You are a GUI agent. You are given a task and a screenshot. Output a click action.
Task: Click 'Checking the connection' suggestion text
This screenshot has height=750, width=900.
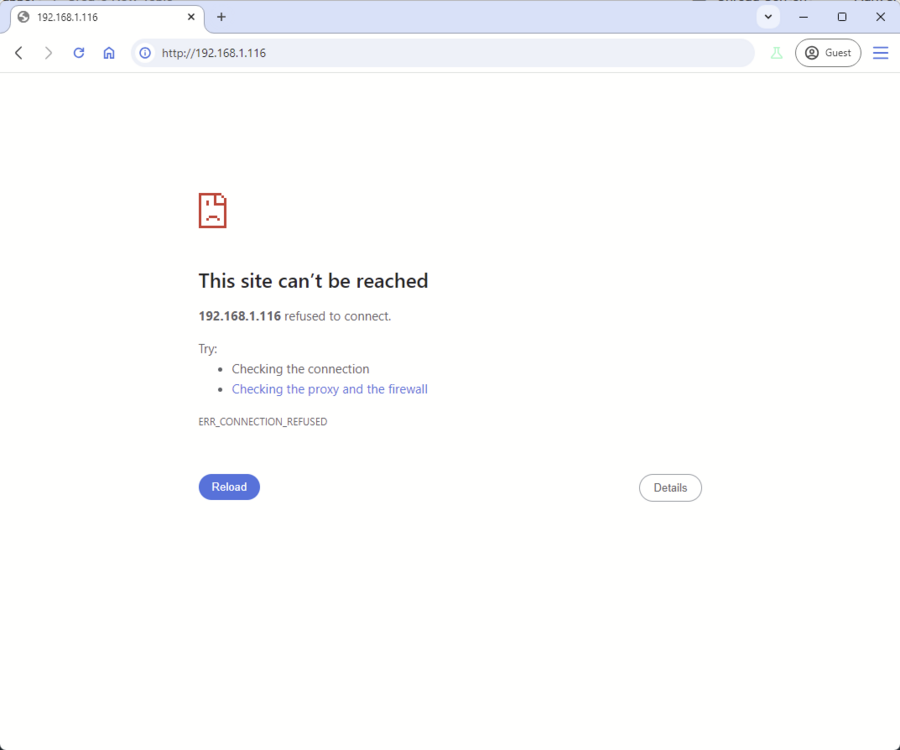[x=300, y=369]
